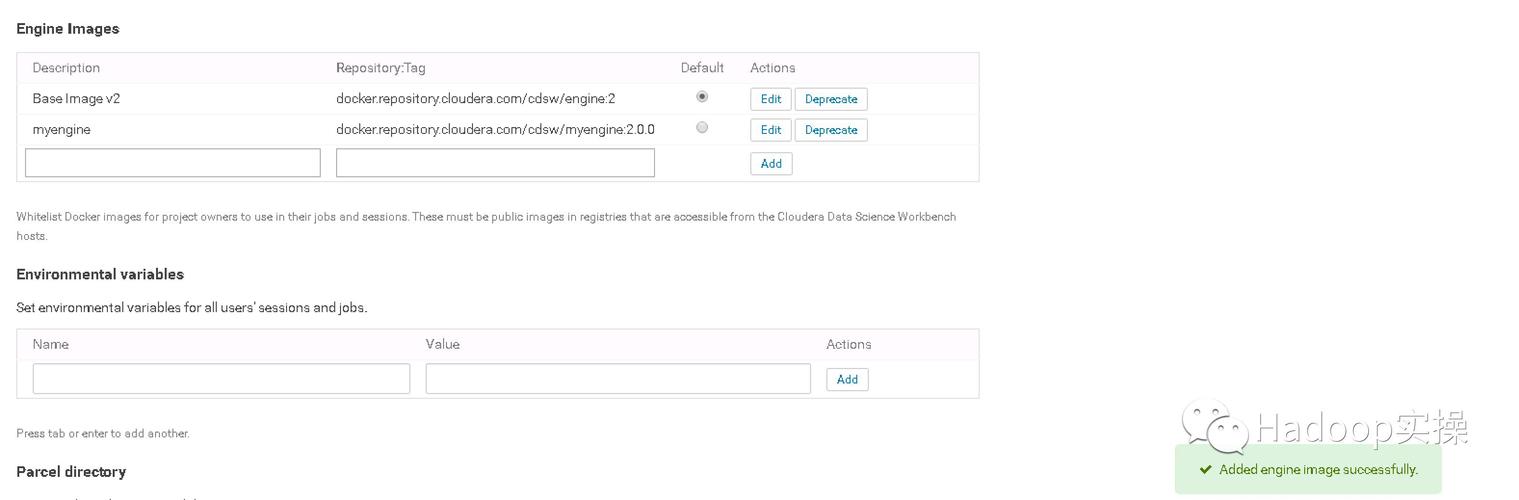Edit the myengine engine image
The image size is (1519, 500).
[770, 130]
